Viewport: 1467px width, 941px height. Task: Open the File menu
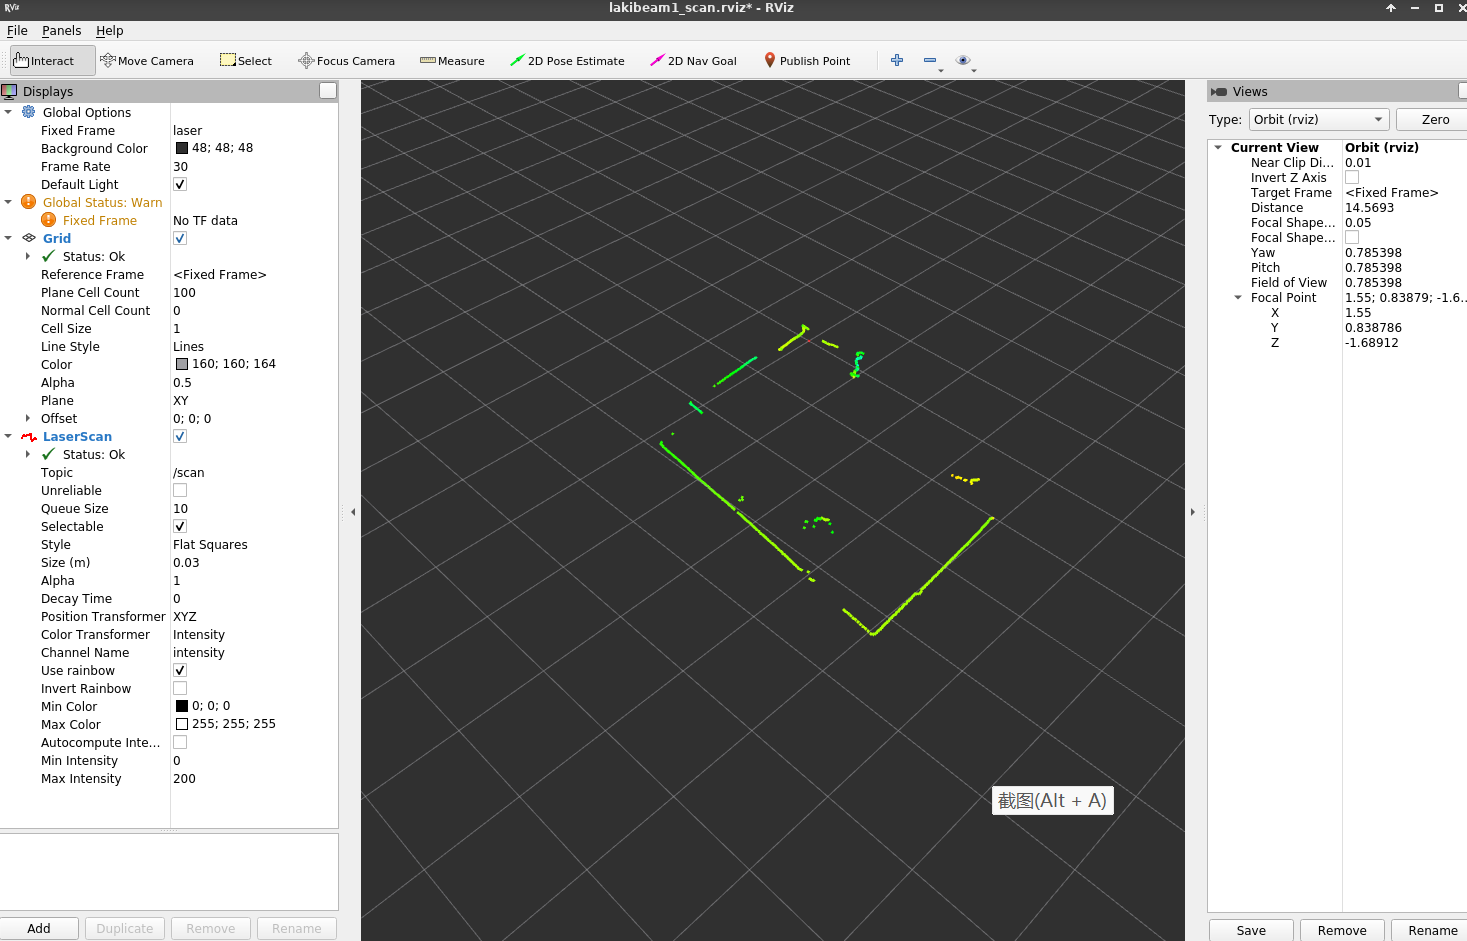(x=17, y=31)
